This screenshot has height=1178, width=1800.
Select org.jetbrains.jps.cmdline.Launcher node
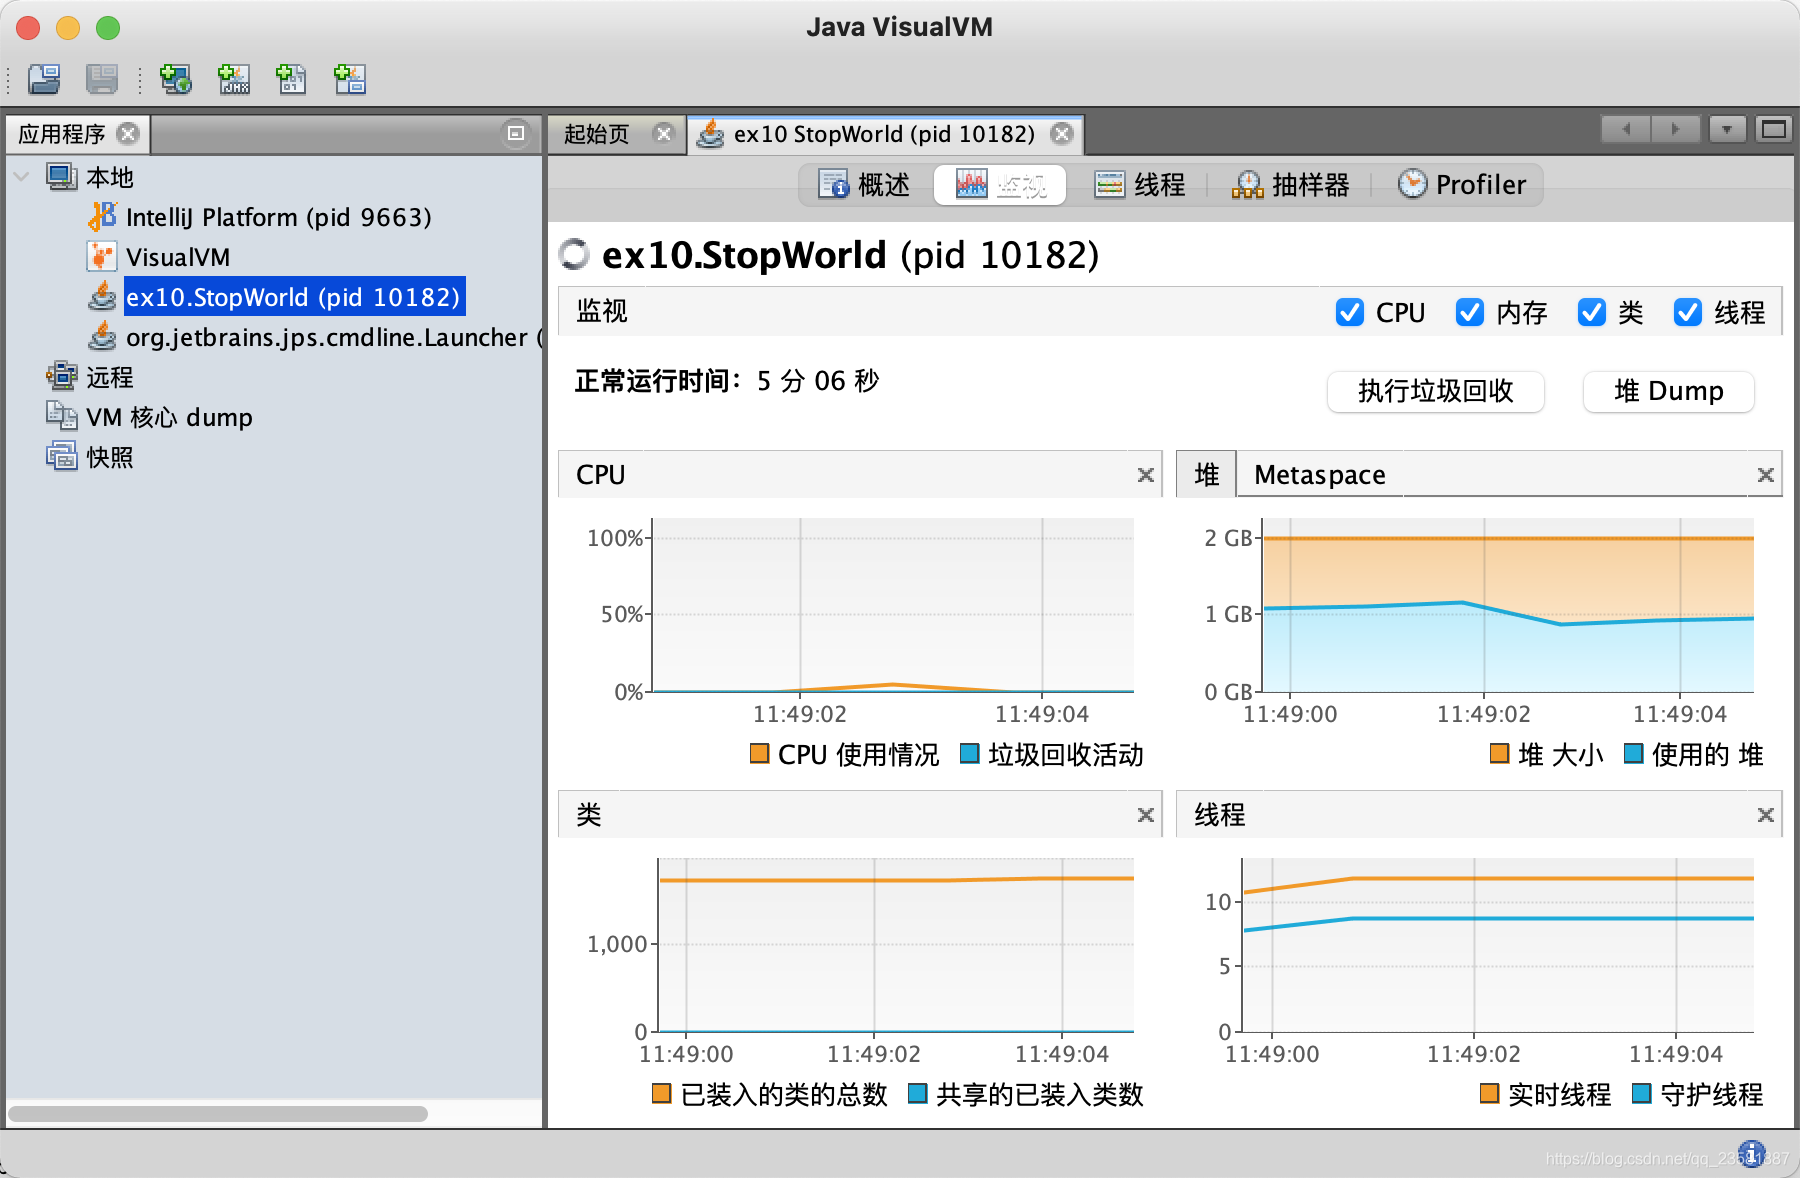click(x=334, y=337)
